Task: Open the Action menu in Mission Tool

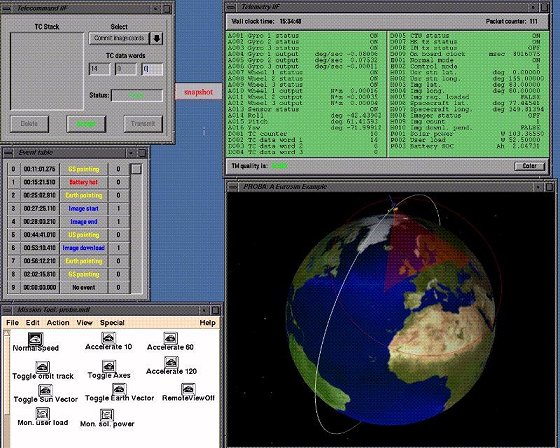Action: click(x=58, y=323)
